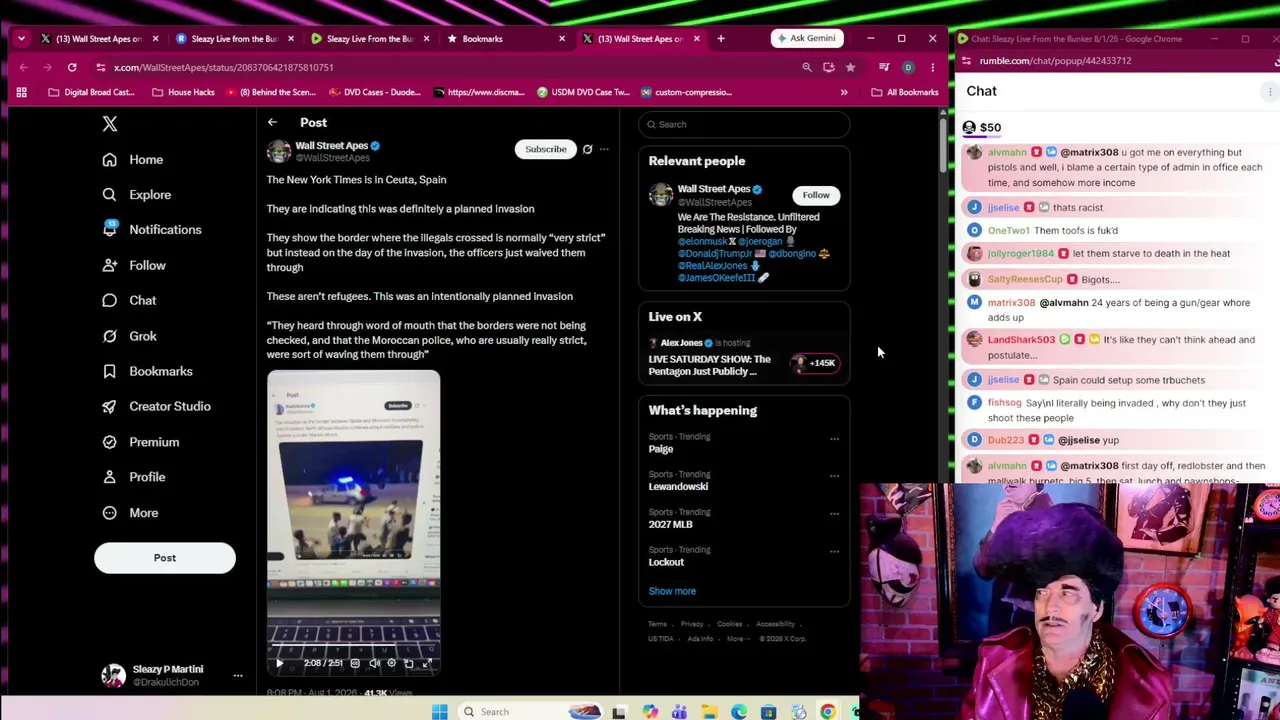The width and height of the screenshot is (1280, 720).
Task: Open a new Chrome tab
Action: [x=721, y=39]
